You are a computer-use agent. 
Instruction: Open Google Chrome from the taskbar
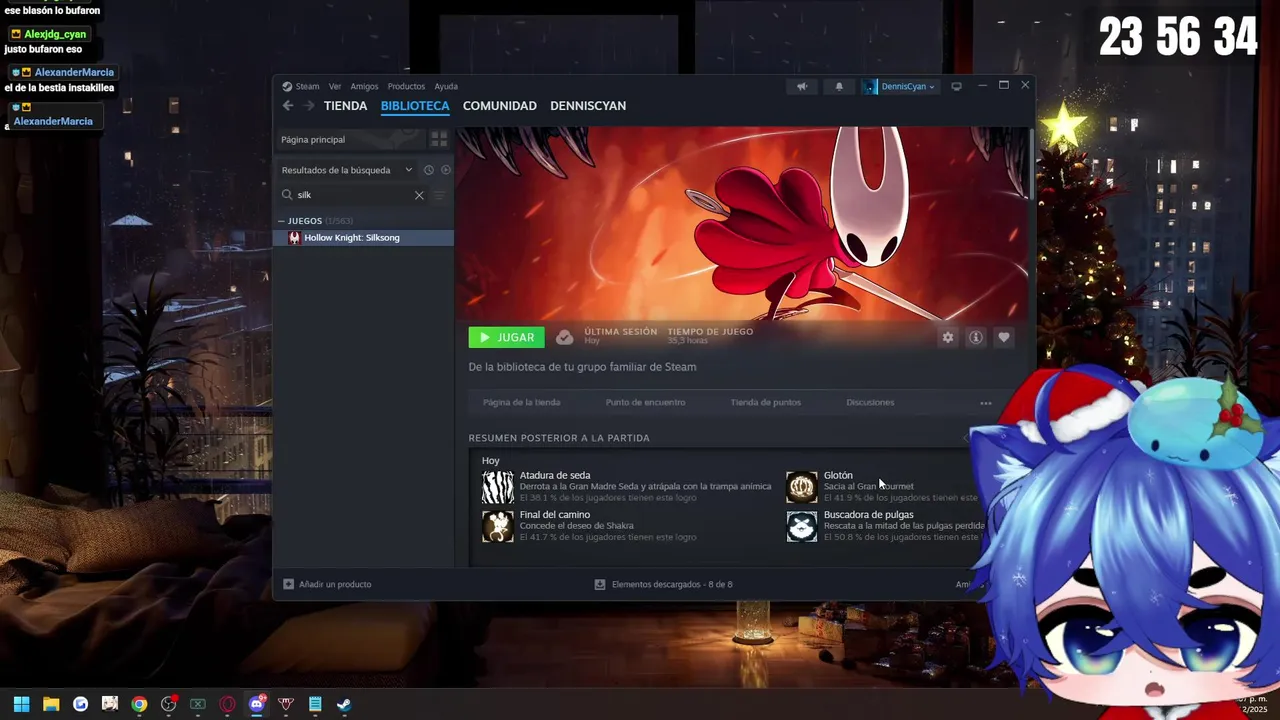point(139,704)
